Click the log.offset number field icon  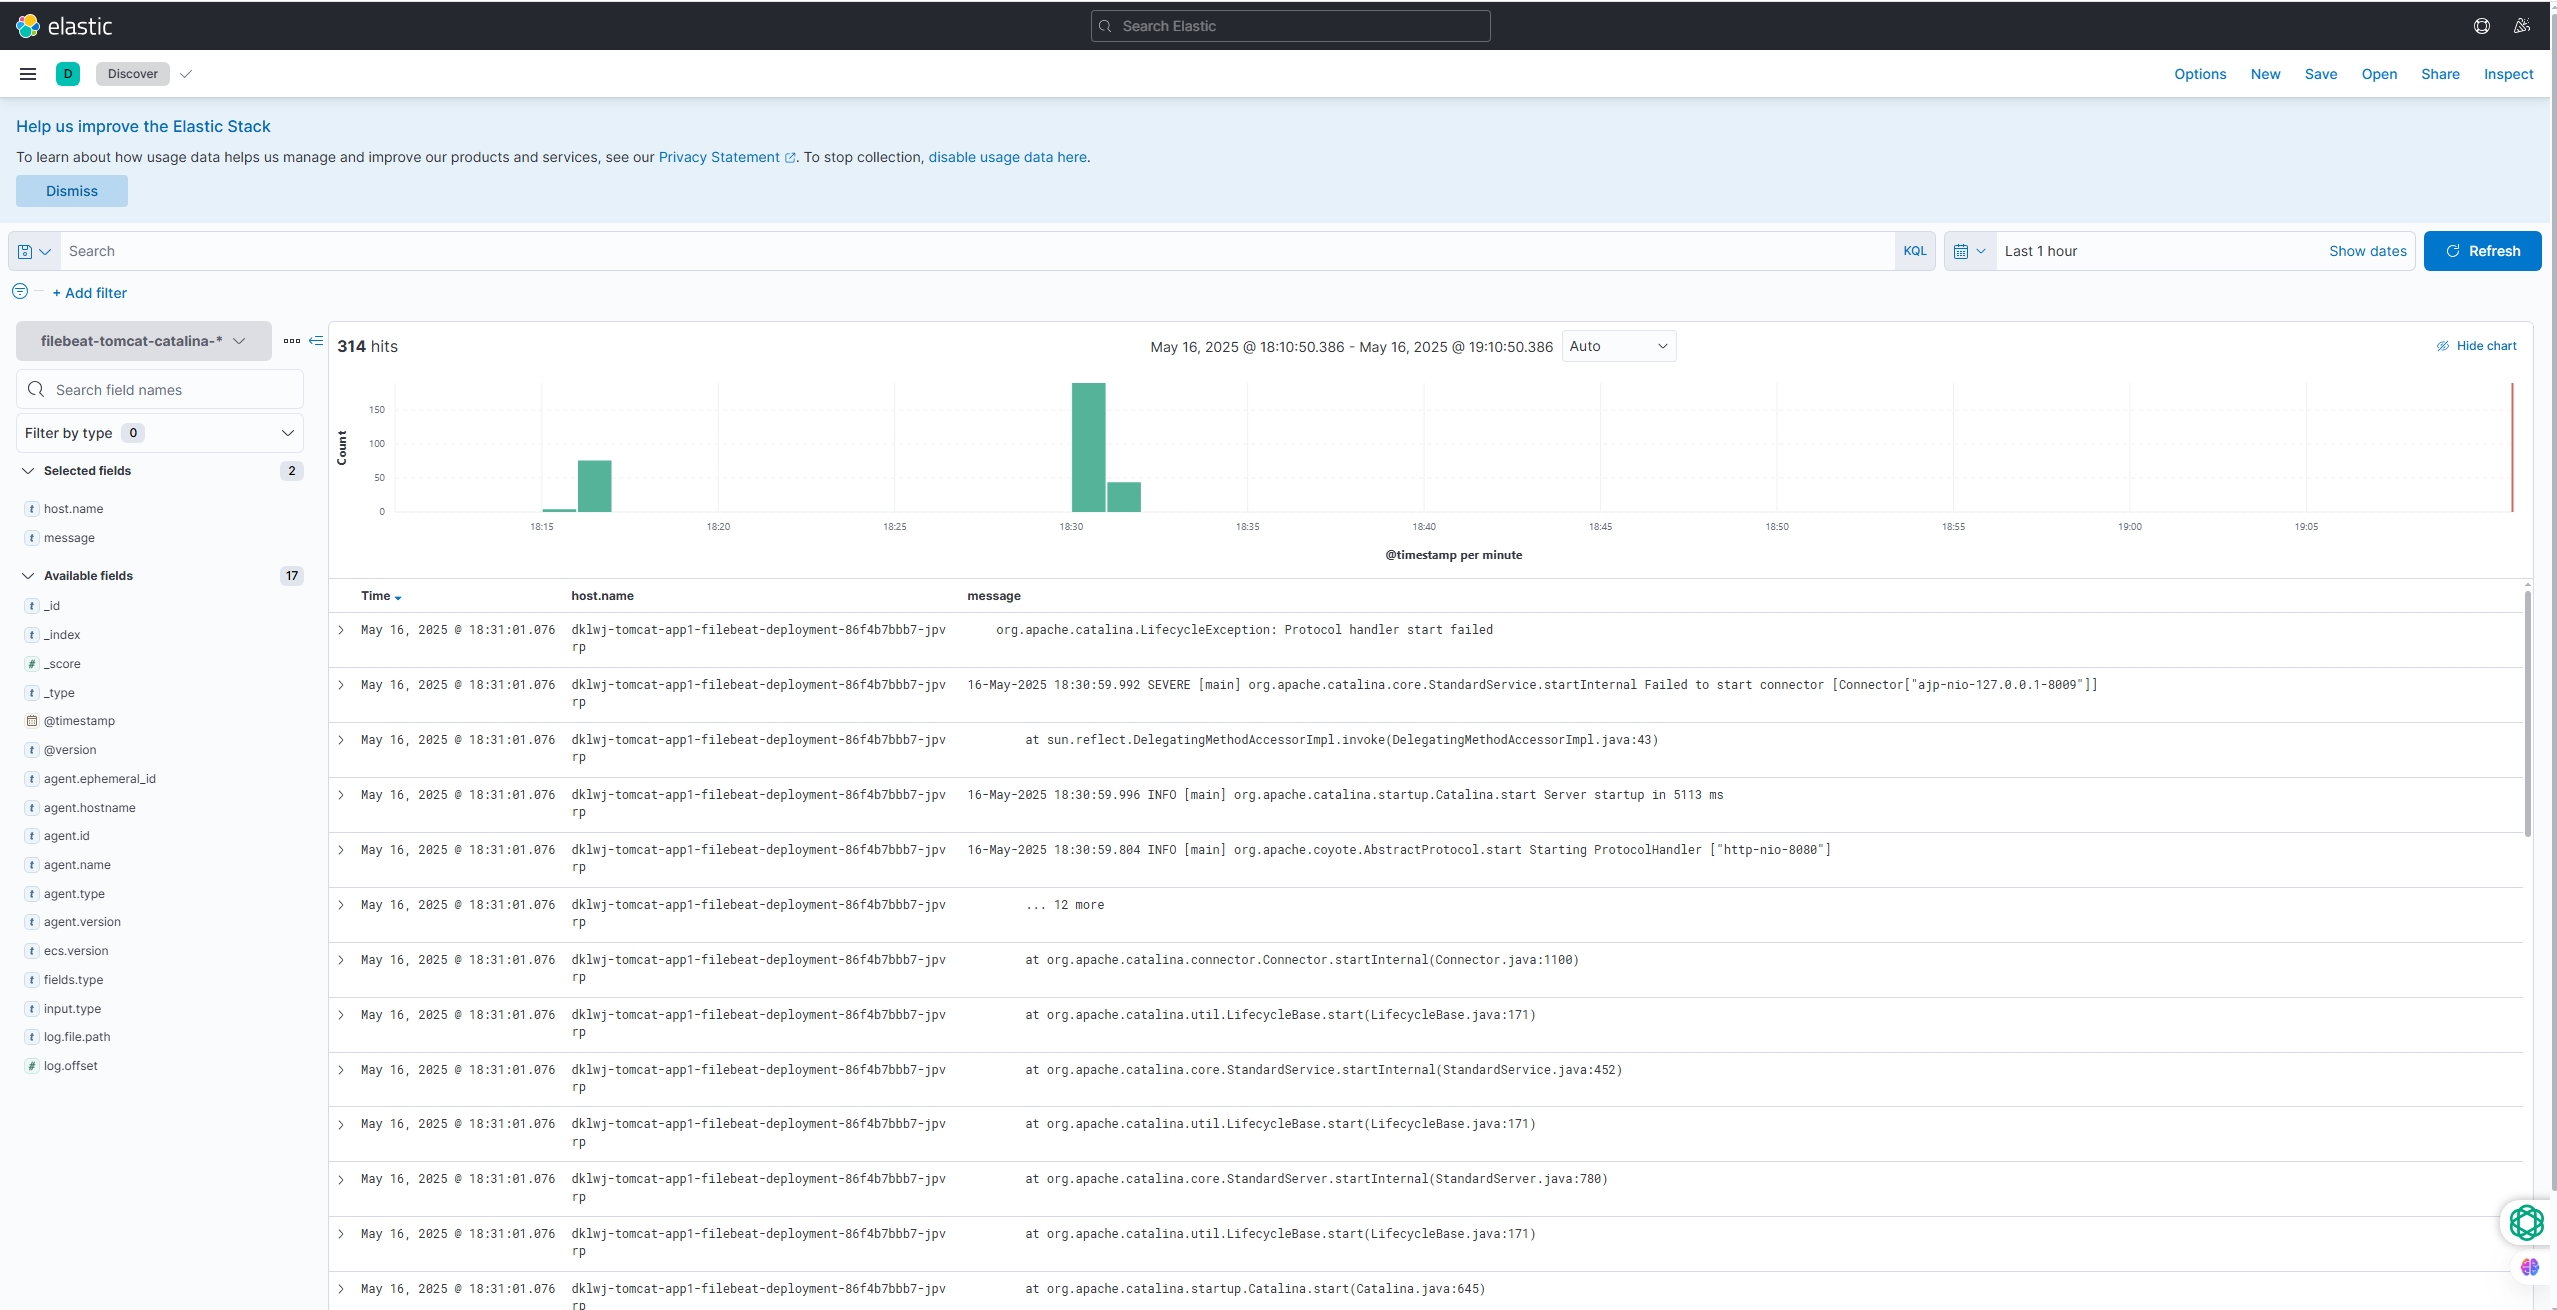(x=32, y=1066)
